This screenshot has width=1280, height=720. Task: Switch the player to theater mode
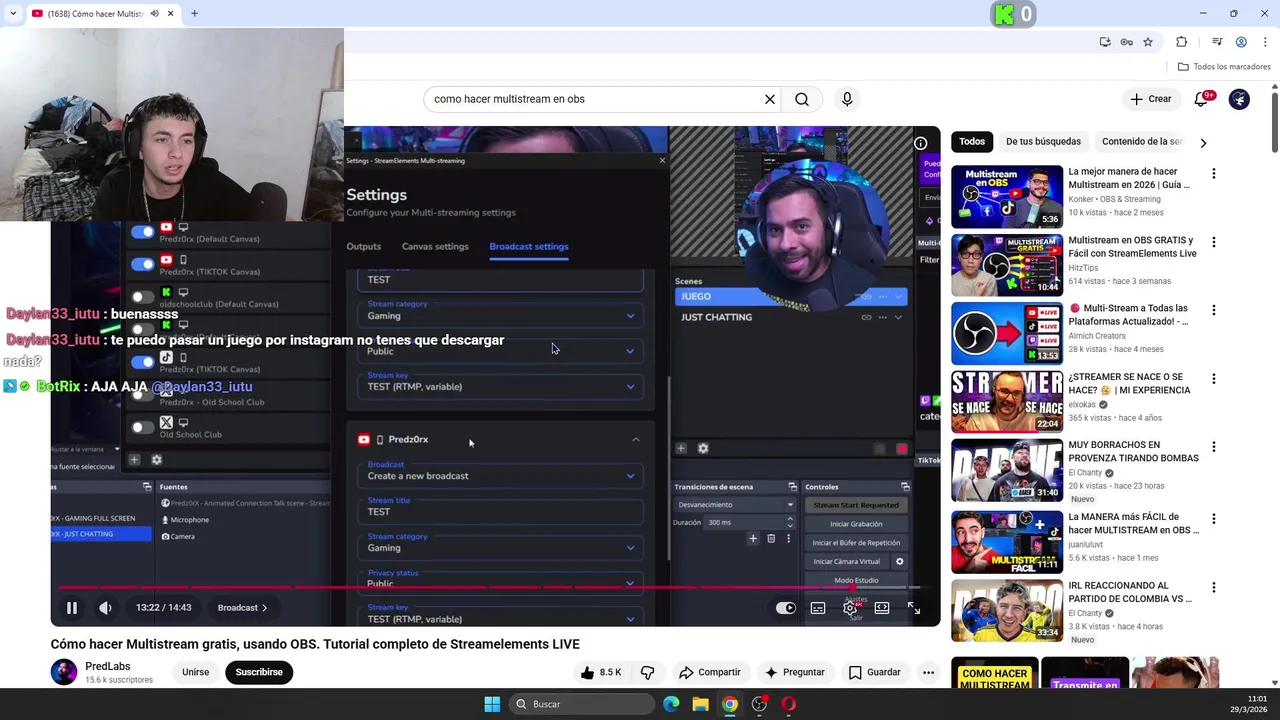(x=882, y=608)
